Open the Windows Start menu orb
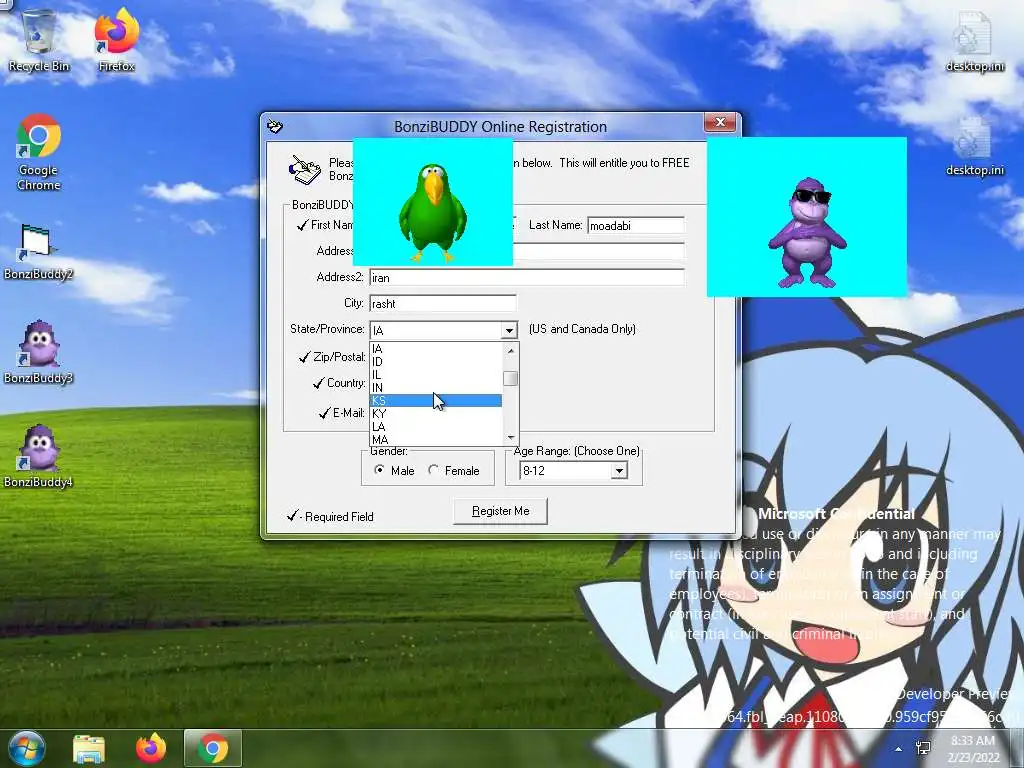1024x768 pixels. [25, 748]
